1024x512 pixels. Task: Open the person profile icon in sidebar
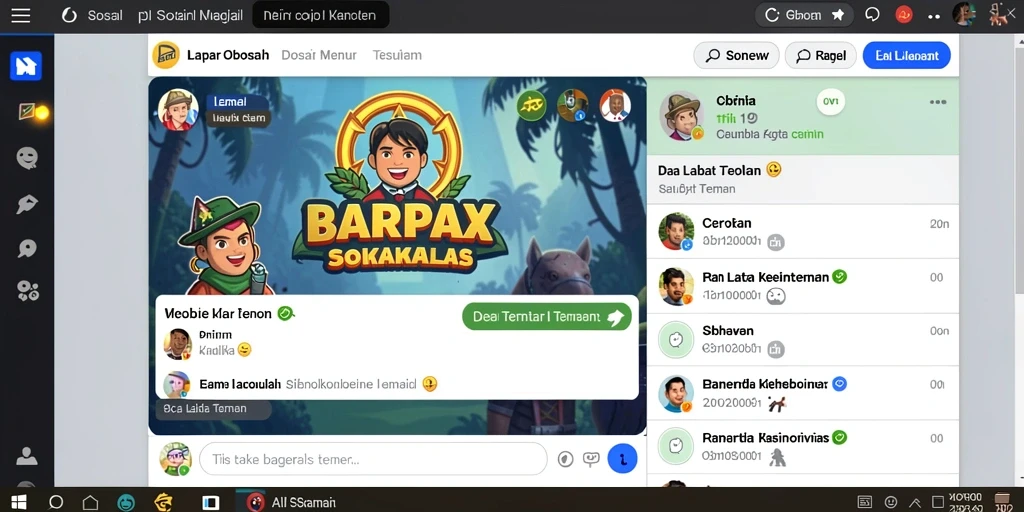(26, 455)
